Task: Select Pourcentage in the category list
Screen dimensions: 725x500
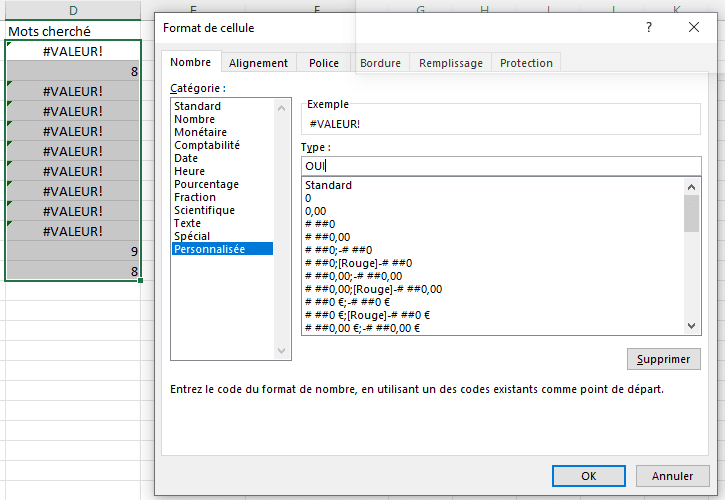Action: click(x=206, y=184)
